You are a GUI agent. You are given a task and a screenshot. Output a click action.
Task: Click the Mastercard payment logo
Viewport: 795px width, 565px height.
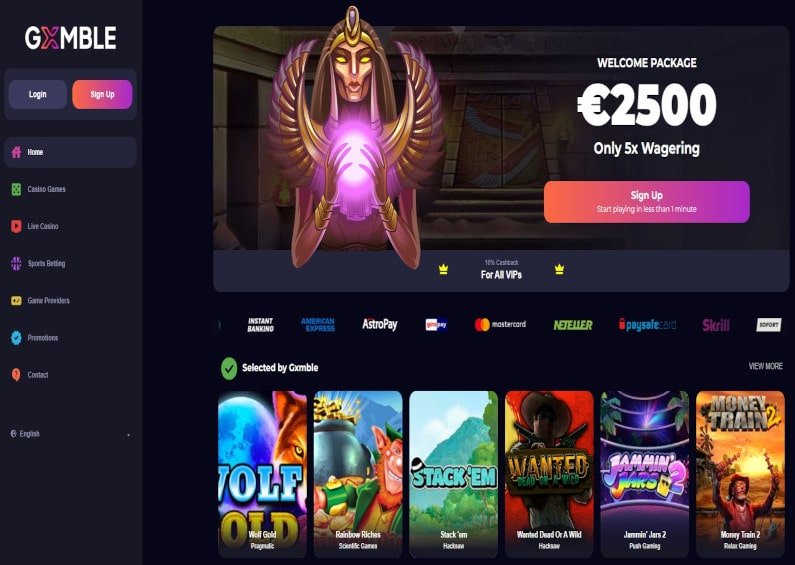click(500, 325)
